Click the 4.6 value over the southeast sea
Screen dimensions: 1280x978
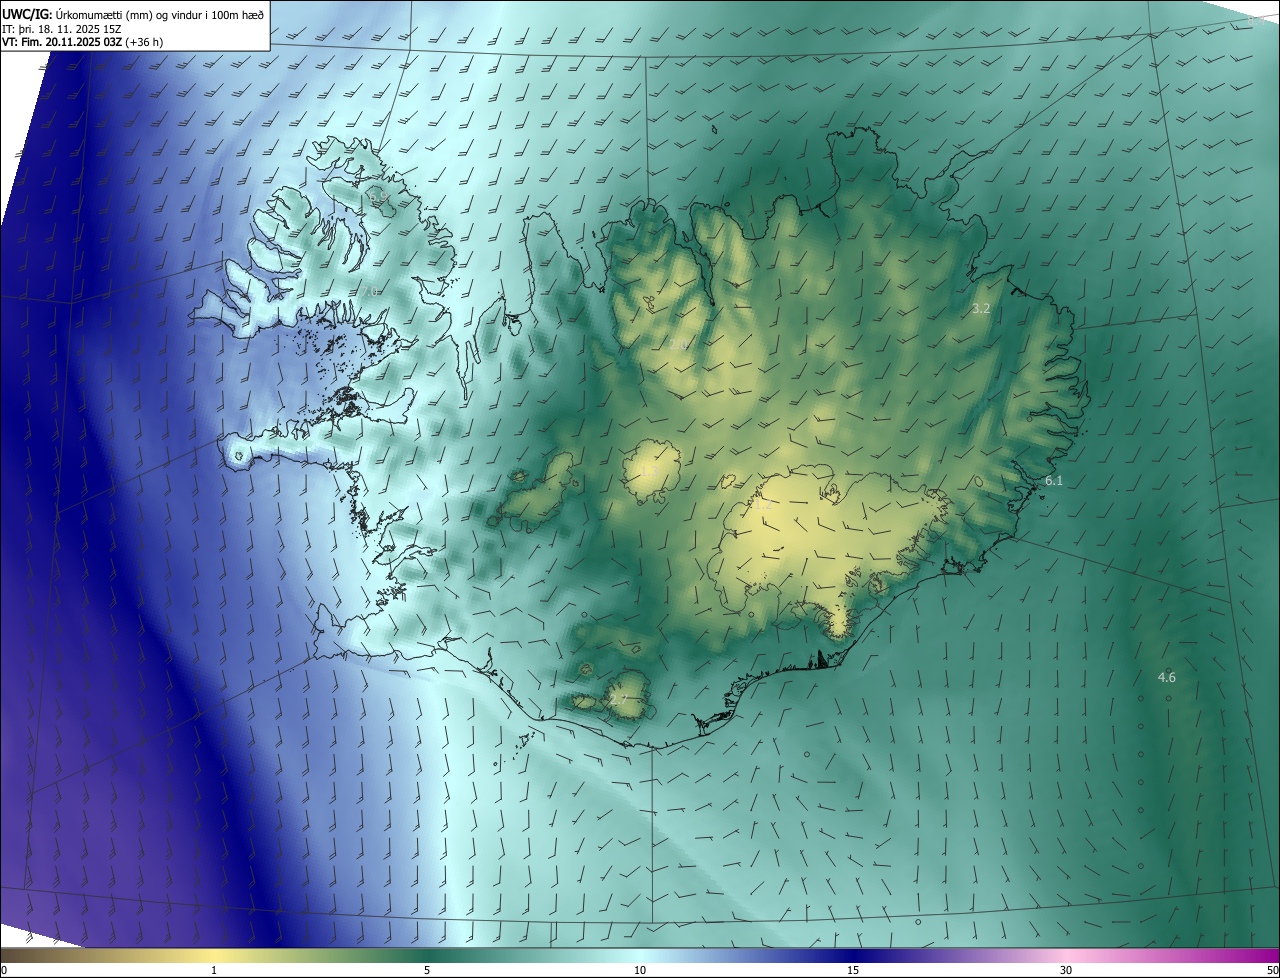1167,678
